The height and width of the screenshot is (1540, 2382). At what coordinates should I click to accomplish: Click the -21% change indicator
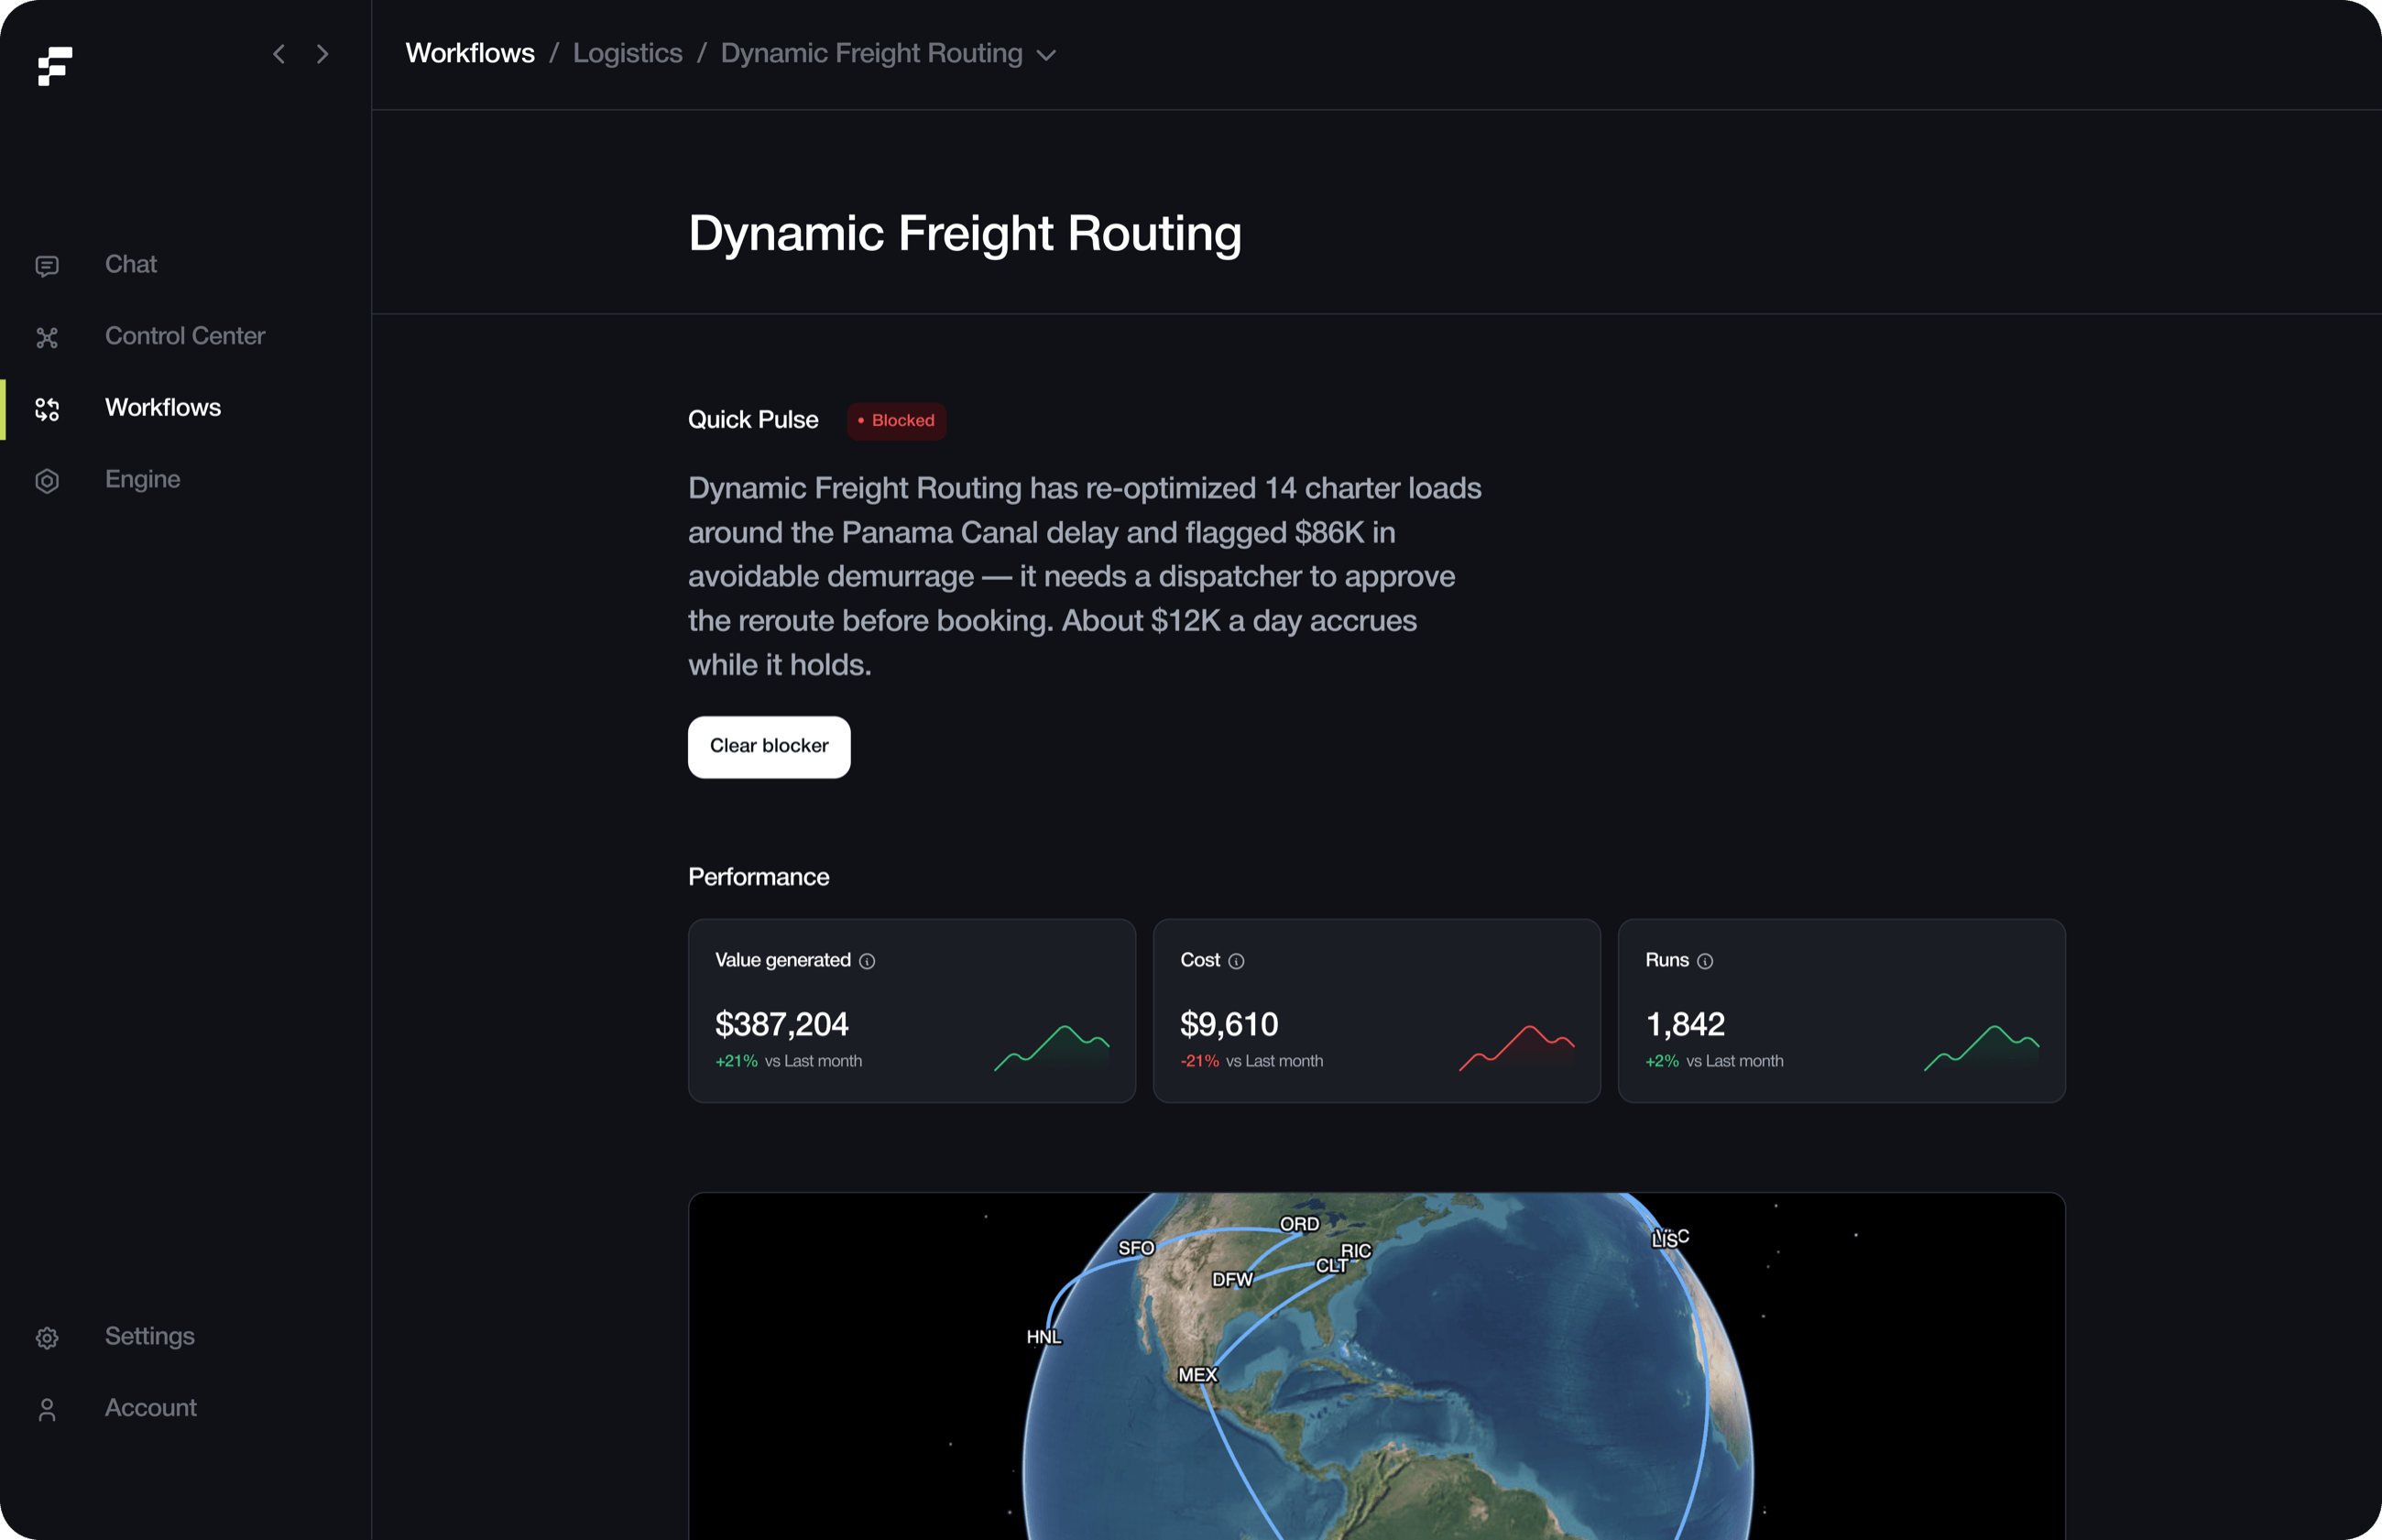1199,1061
